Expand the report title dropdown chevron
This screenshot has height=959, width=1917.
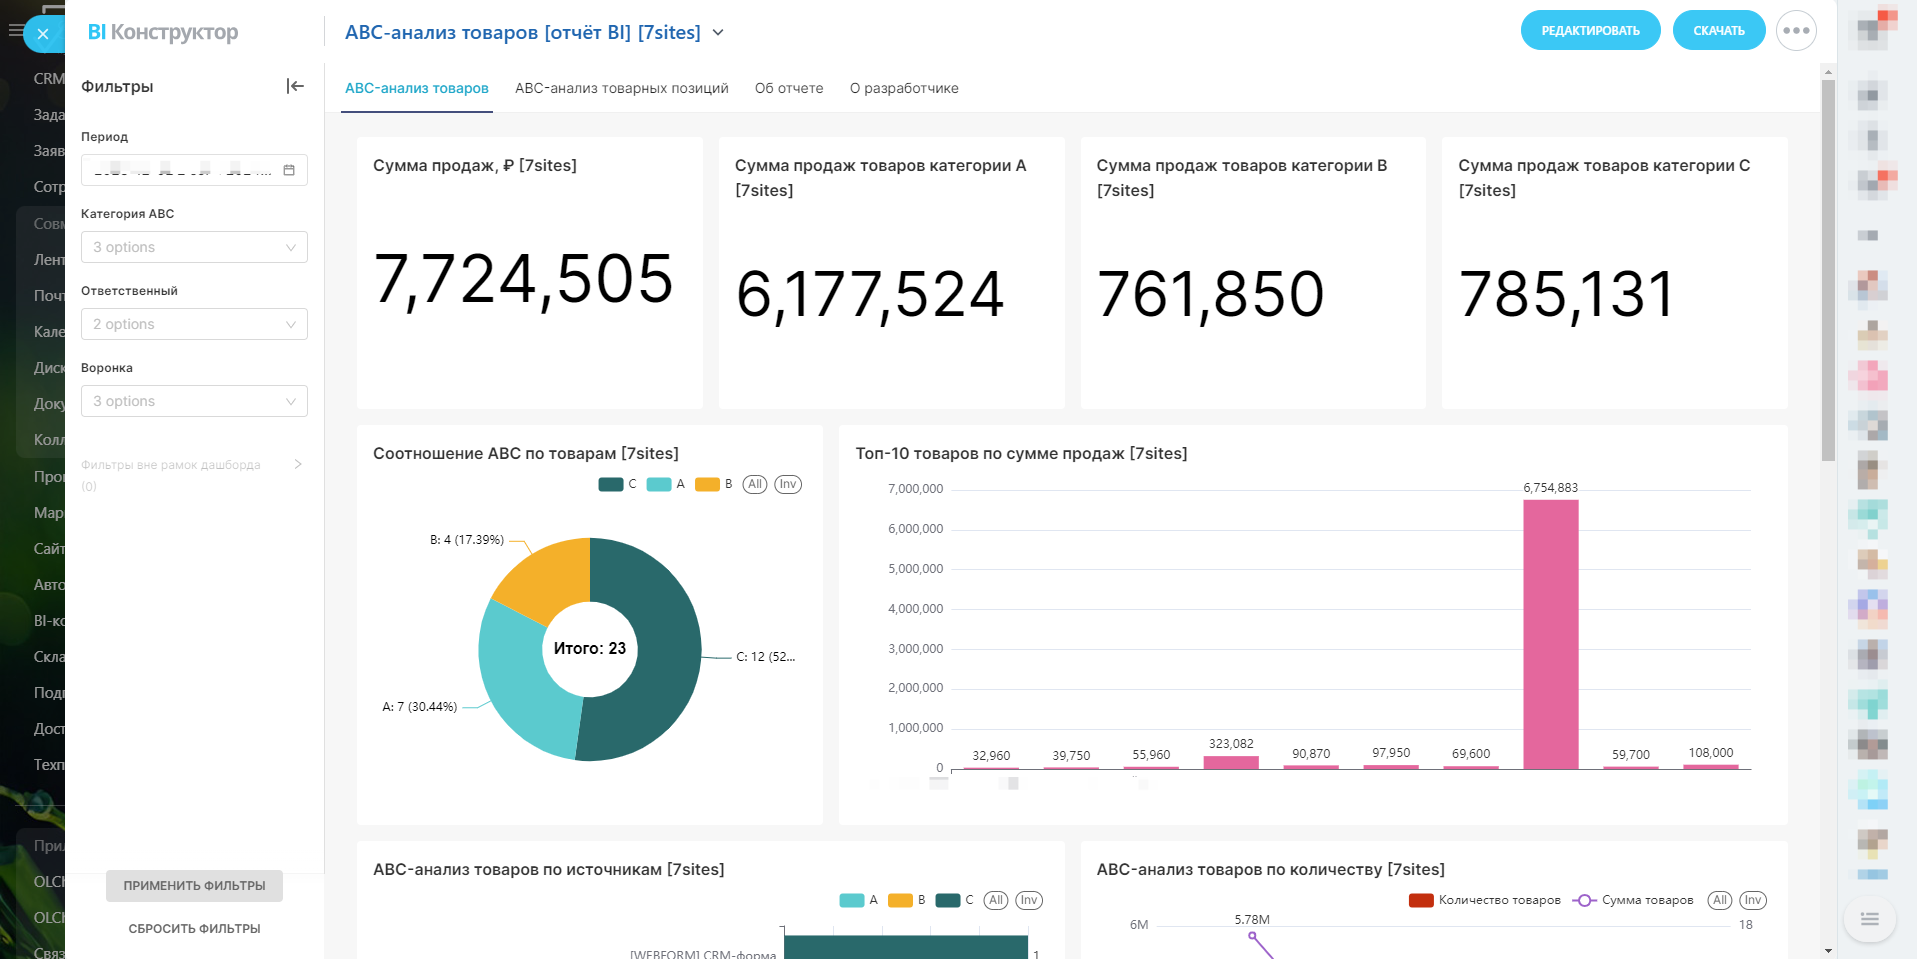(718, 33)
